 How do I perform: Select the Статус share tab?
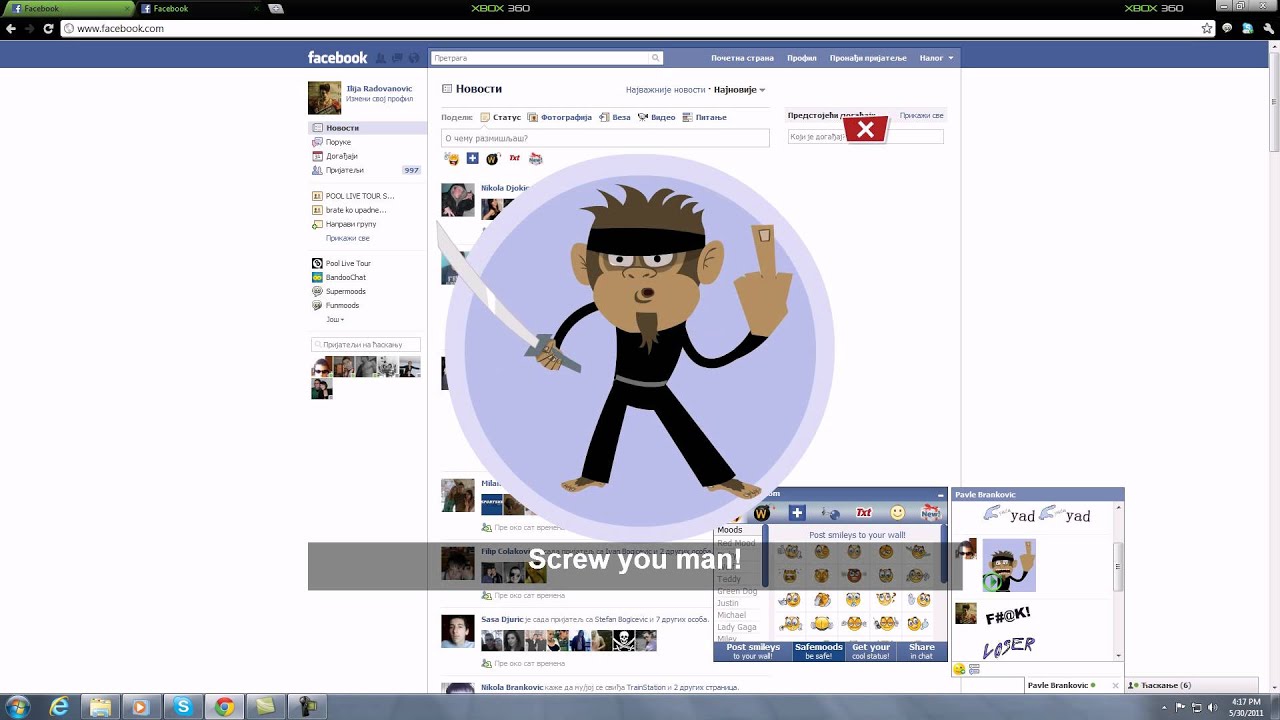pos(500,117)
